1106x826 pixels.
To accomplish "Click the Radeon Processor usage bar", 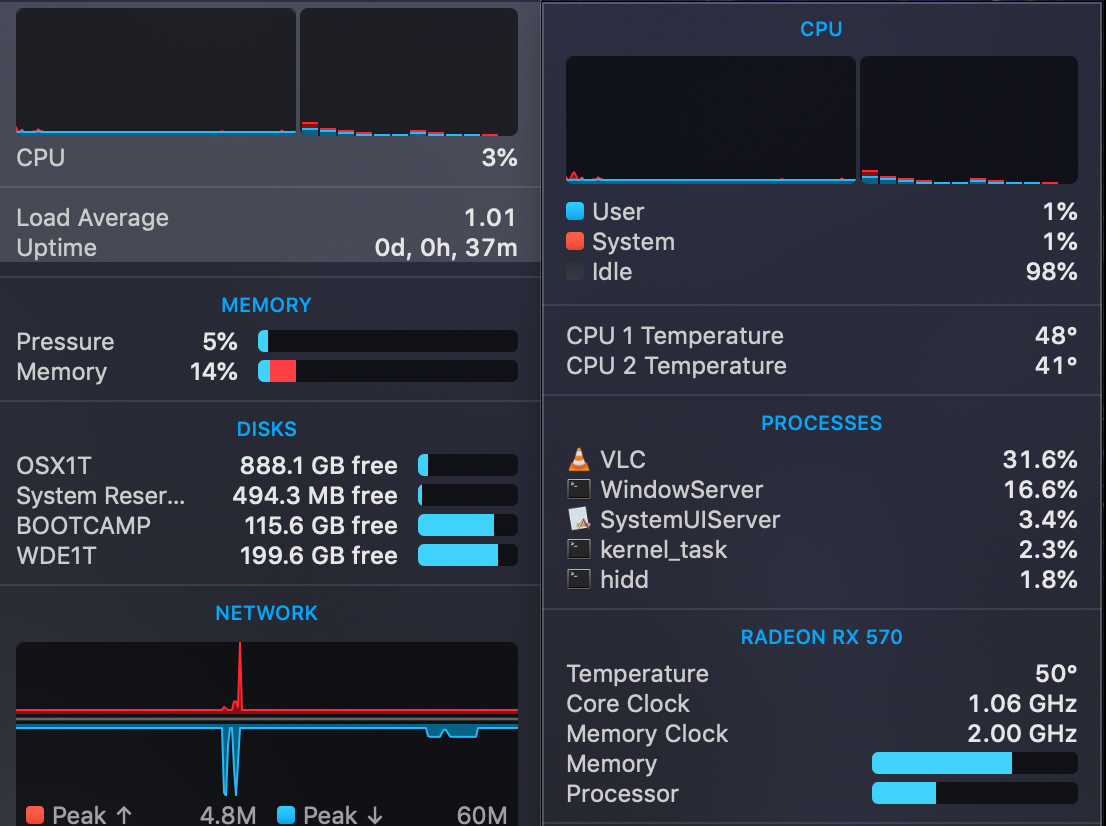I will pyautogui.click(x=974, y=794).
